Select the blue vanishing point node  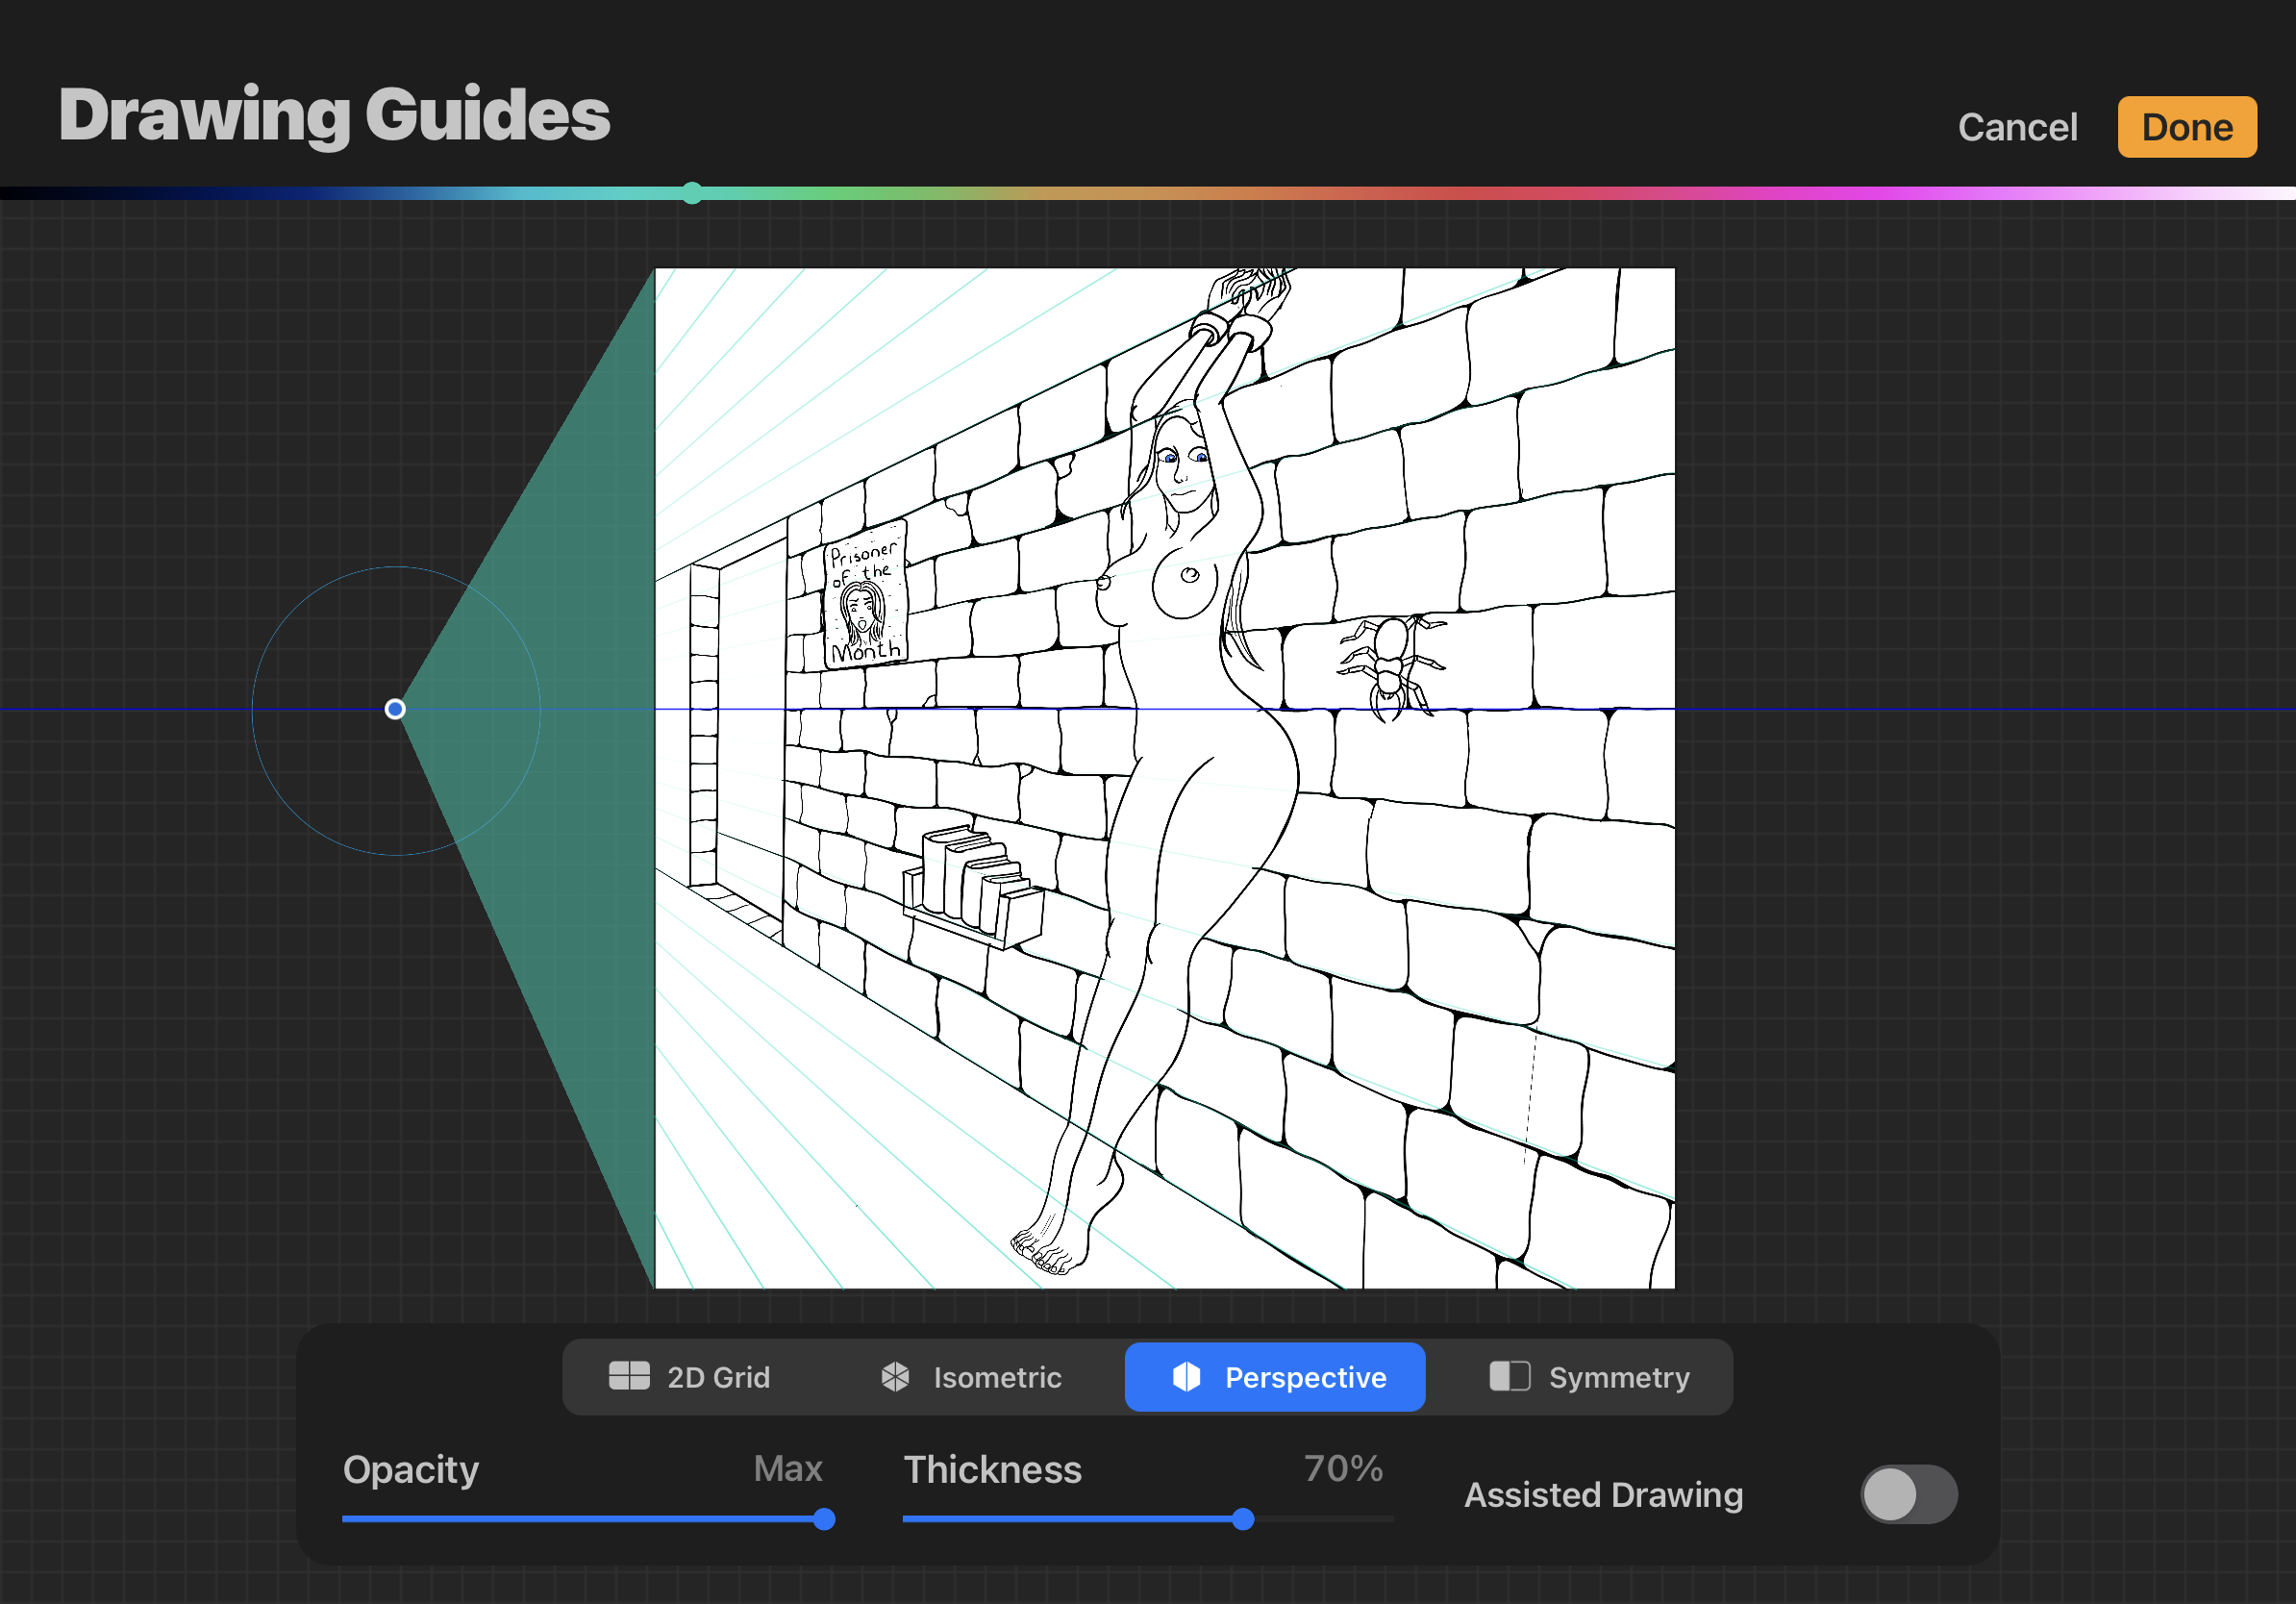pos(395,709)
